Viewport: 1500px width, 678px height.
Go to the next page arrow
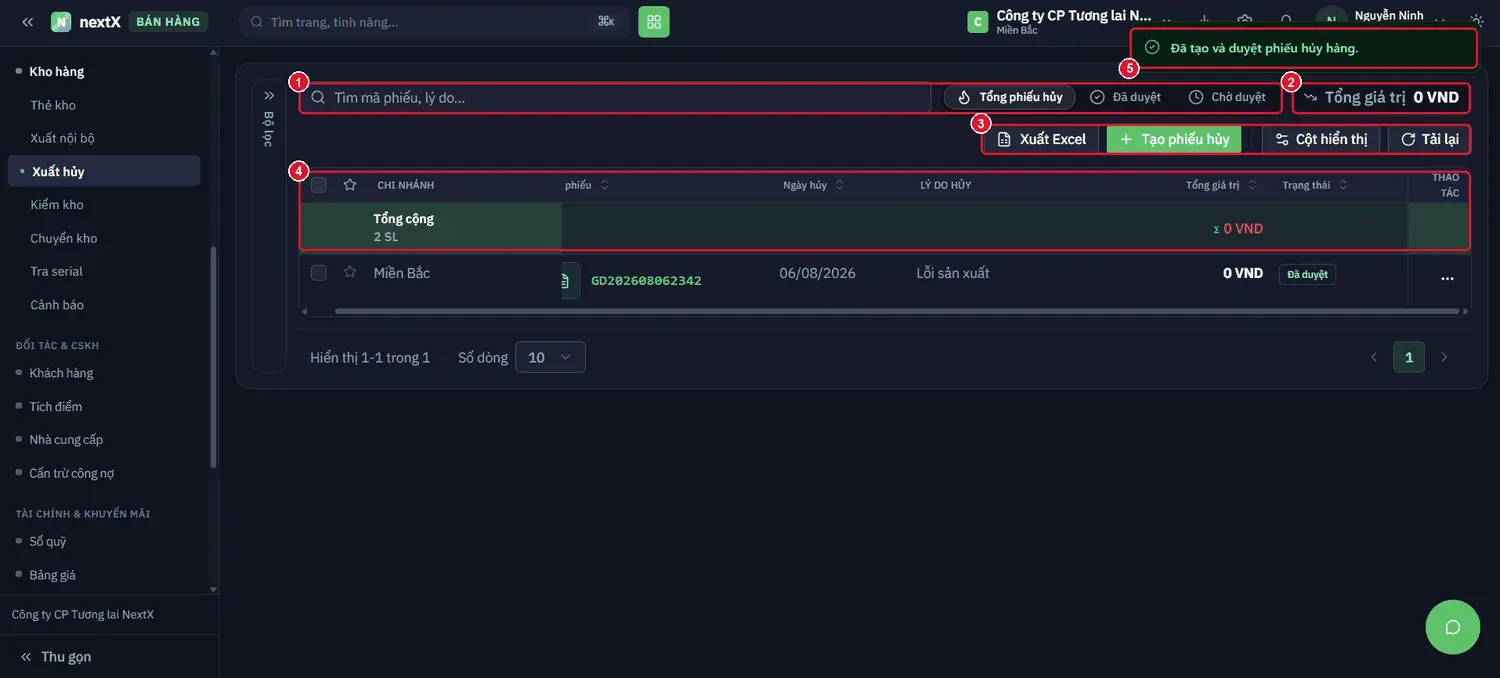point(1444,357)
